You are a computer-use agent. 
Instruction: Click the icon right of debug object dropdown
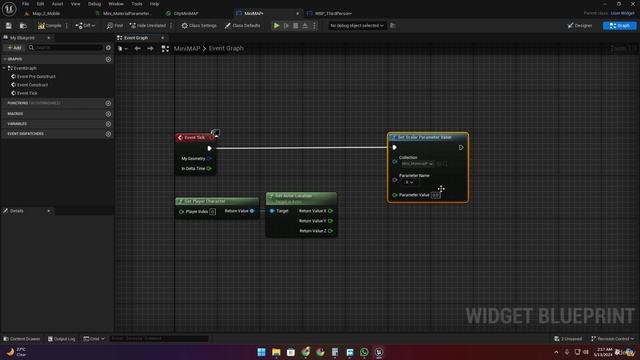(393, 25)
